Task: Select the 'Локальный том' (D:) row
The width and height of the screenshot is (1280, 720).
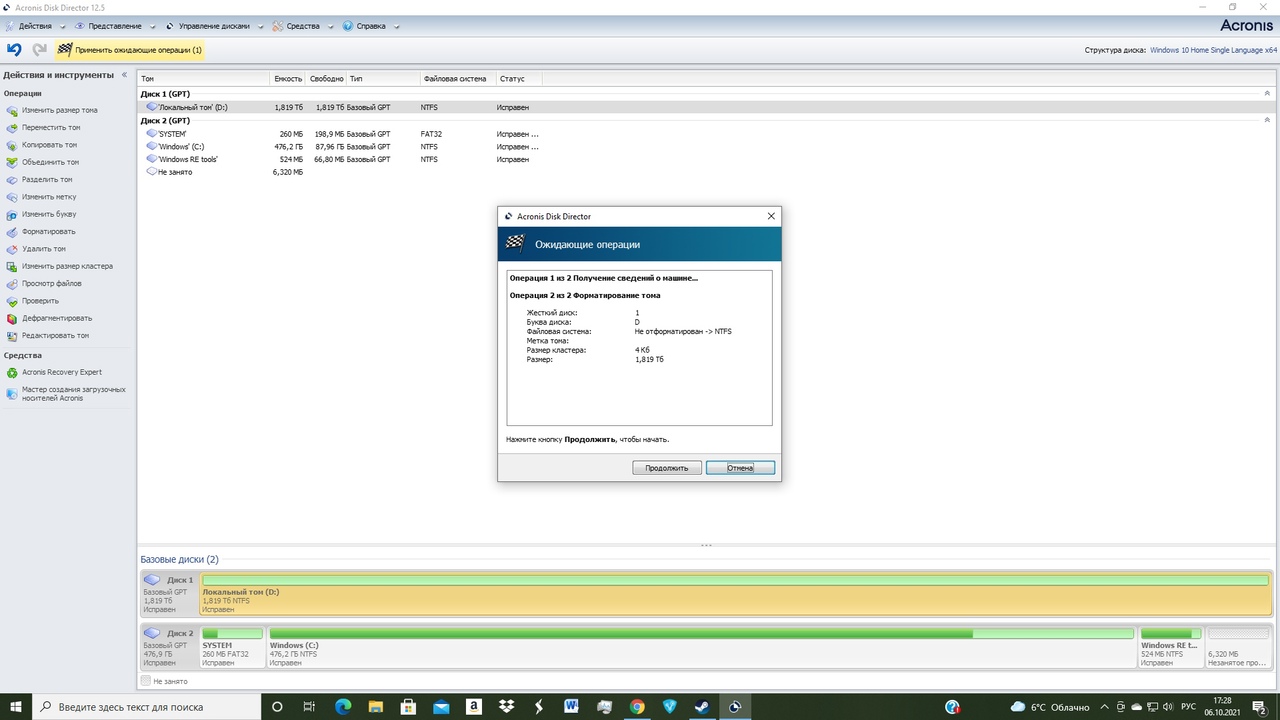Action: [705, 107]
